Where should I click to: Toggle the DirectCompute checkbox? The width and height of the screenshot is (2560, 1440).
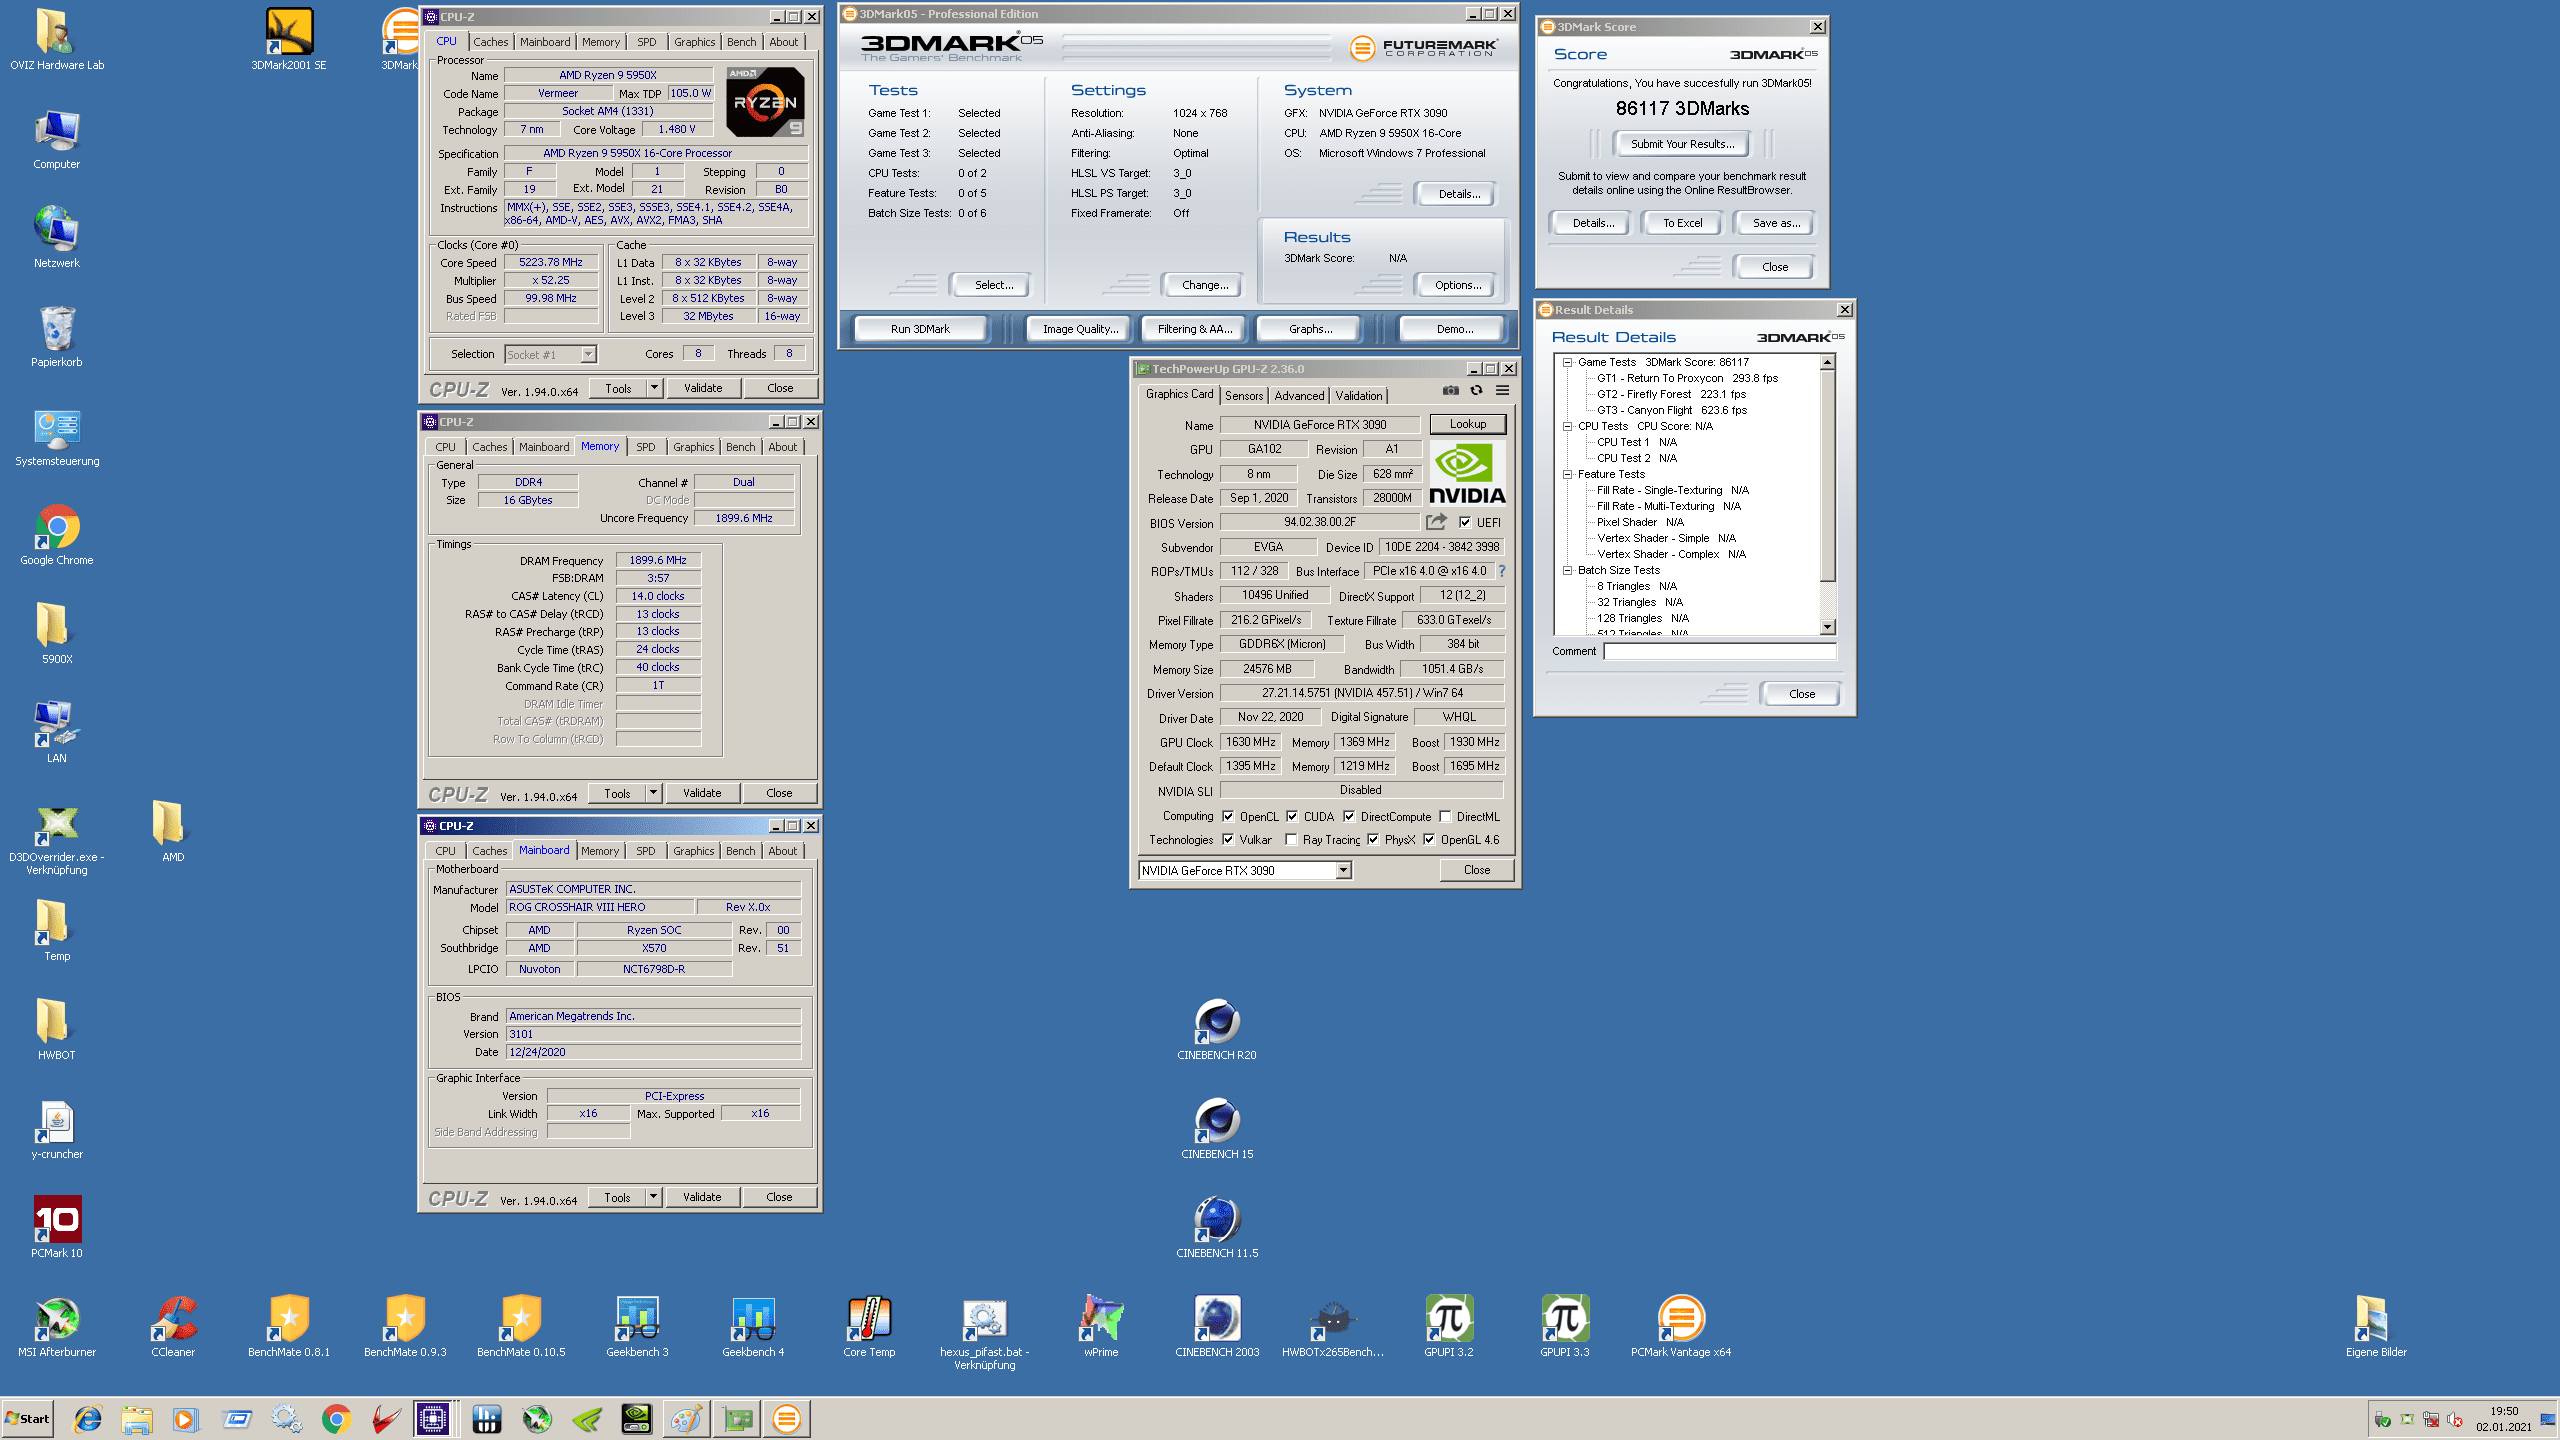pos(1349,816)
